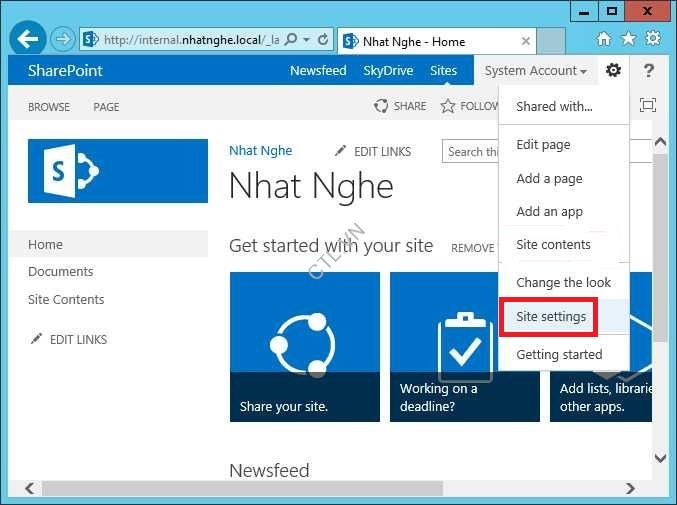Screen dimensions: 677x505
Task: Click the browser Forward arrow button
Action: click(63, 39)
